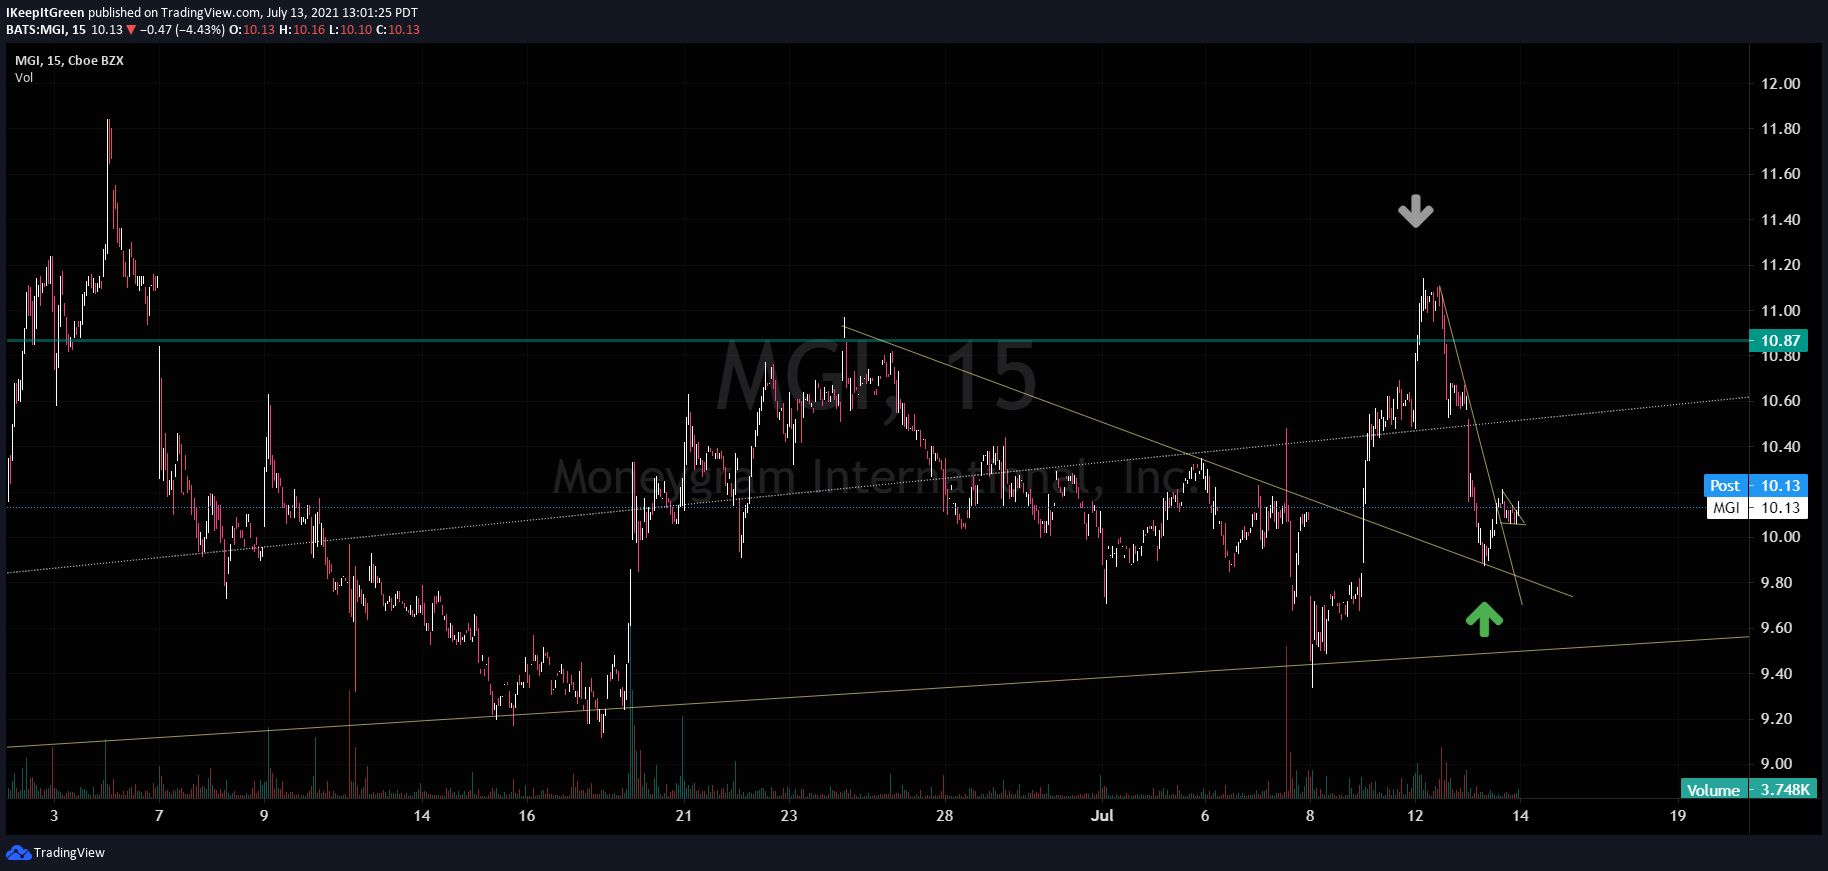Click the 'Jul' date axis label

click(x=1102, y=815)
